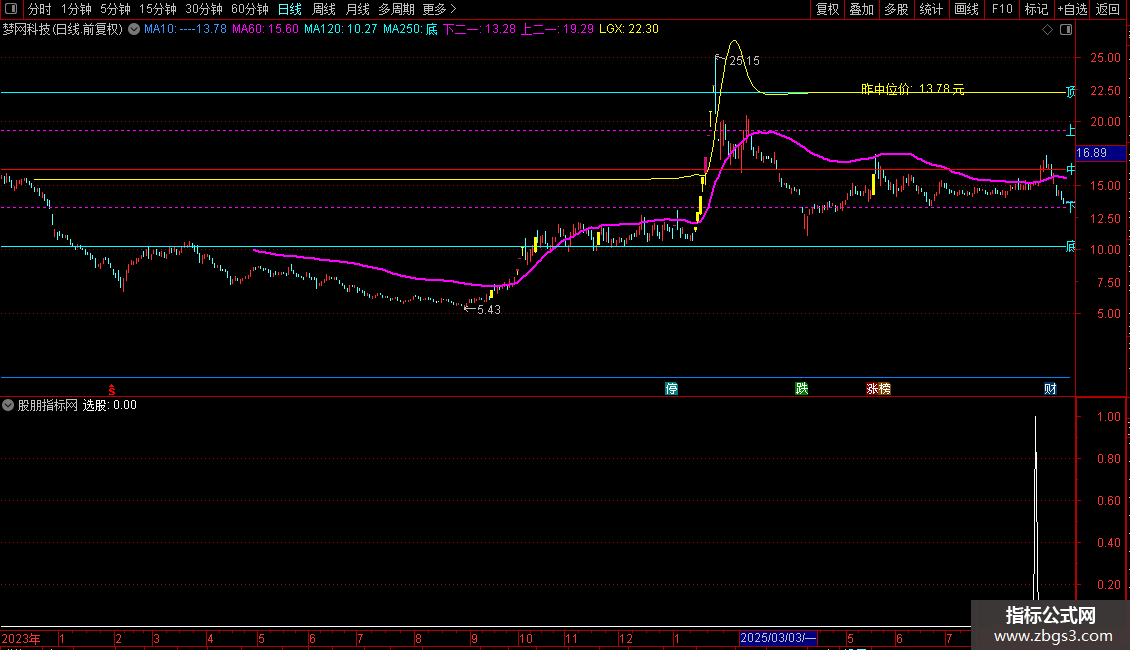
Task: Click the MA60: 15.60 indicator value
Action: click(x=265, y=29)
